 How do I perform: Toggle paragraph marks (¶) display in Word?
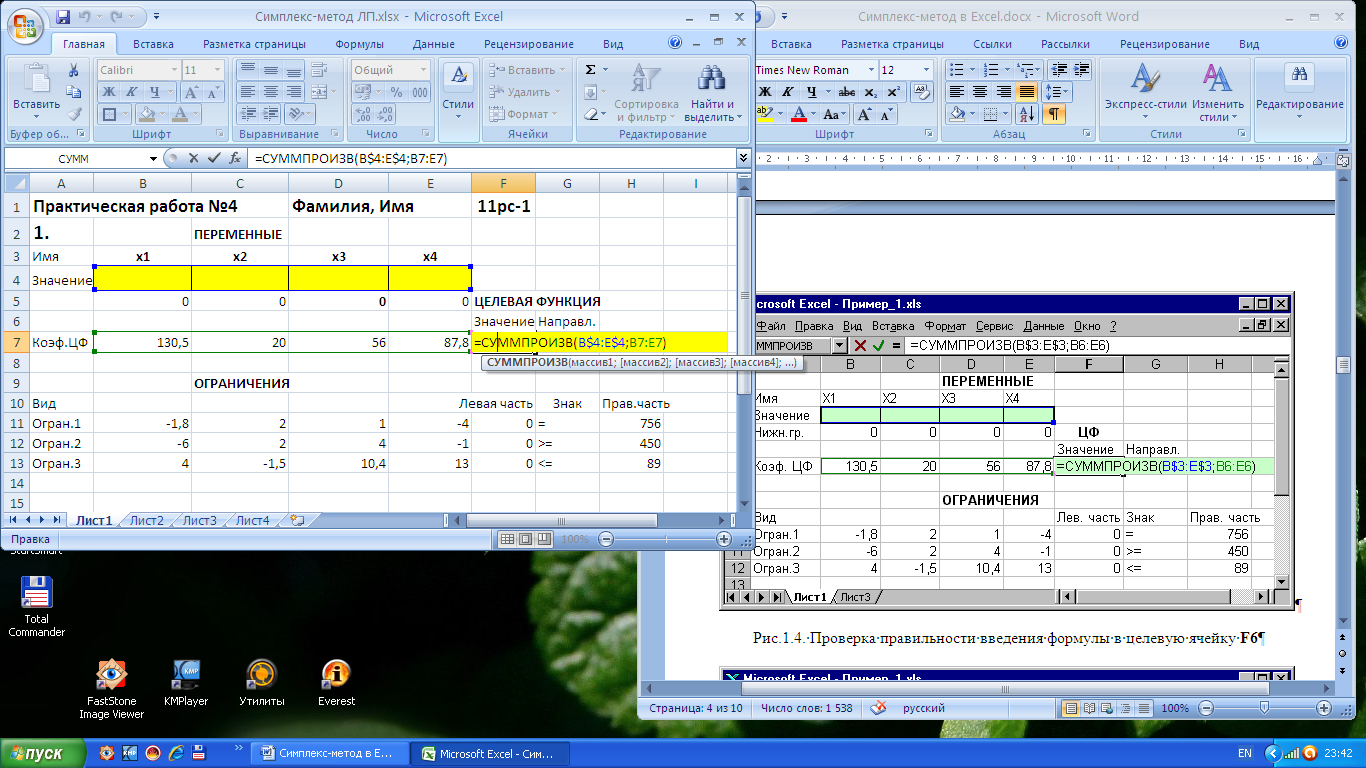coord(1054,114)
